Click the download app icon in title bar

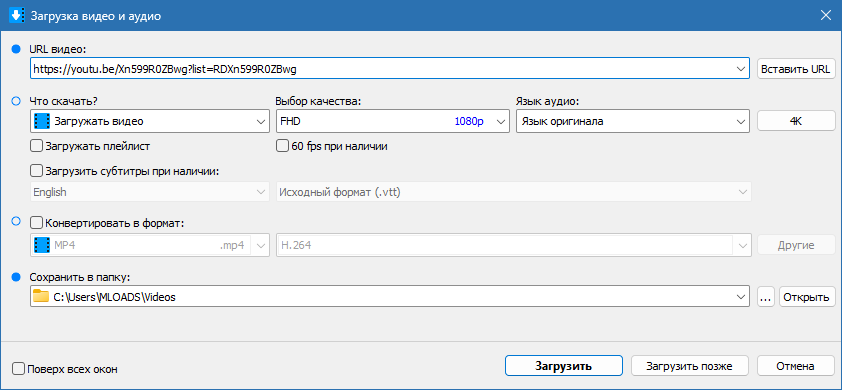click(18, 16)
